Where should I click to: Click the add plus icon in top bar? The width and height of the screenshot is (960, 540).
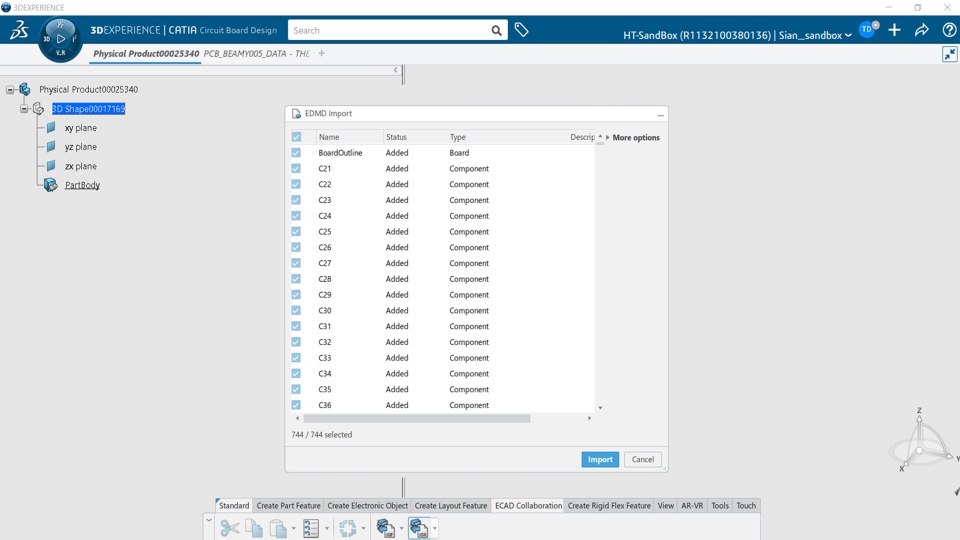pos(894,29)
